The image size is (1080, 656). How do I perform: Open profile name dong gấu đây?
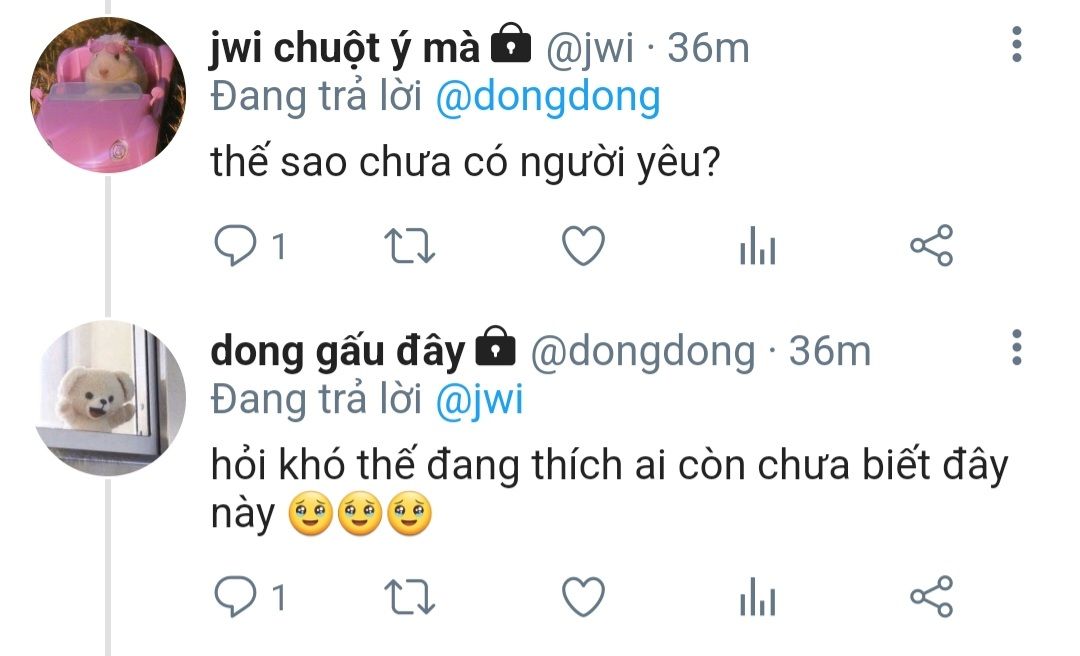(x=338, y=352)
